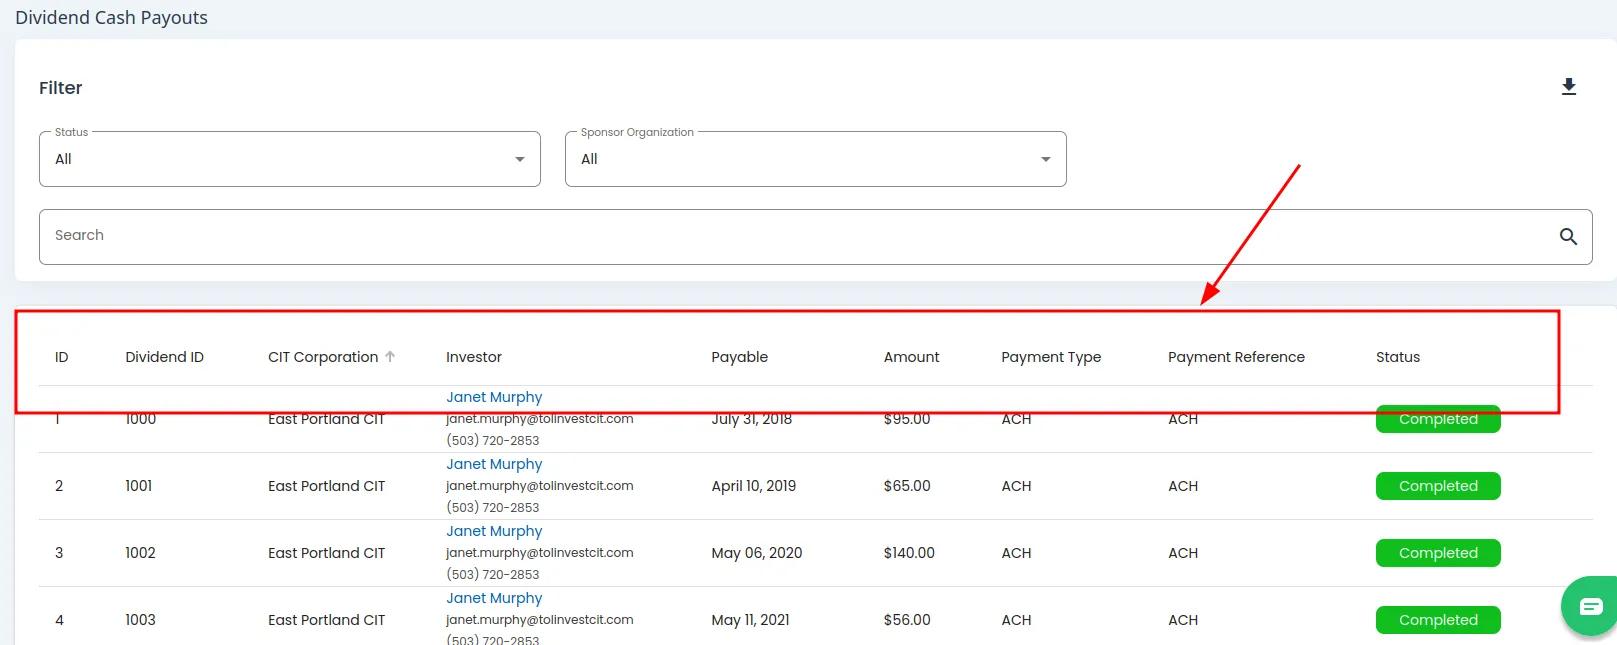Open the chat support widget
This screenshot has height=645, width=1617.
1589,606
